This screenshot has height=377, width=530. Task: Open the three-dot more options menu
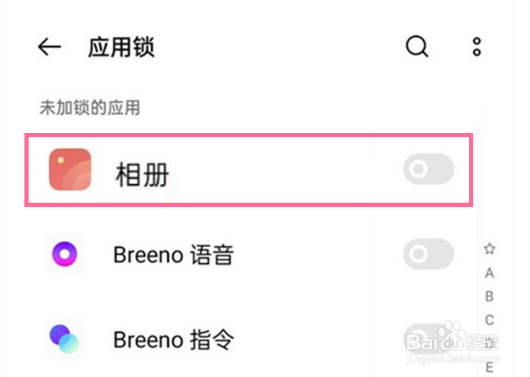pyautogui.click(x=477, y=47)
